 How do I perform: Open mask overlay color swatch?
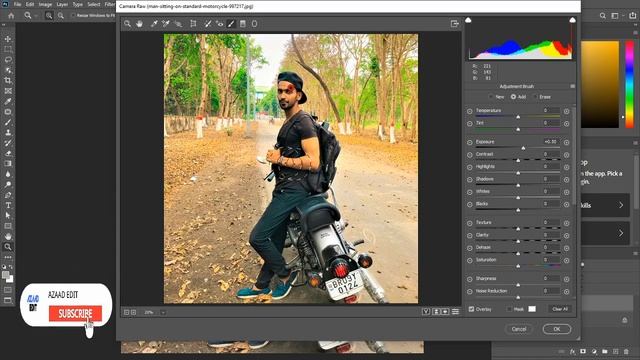532,309
